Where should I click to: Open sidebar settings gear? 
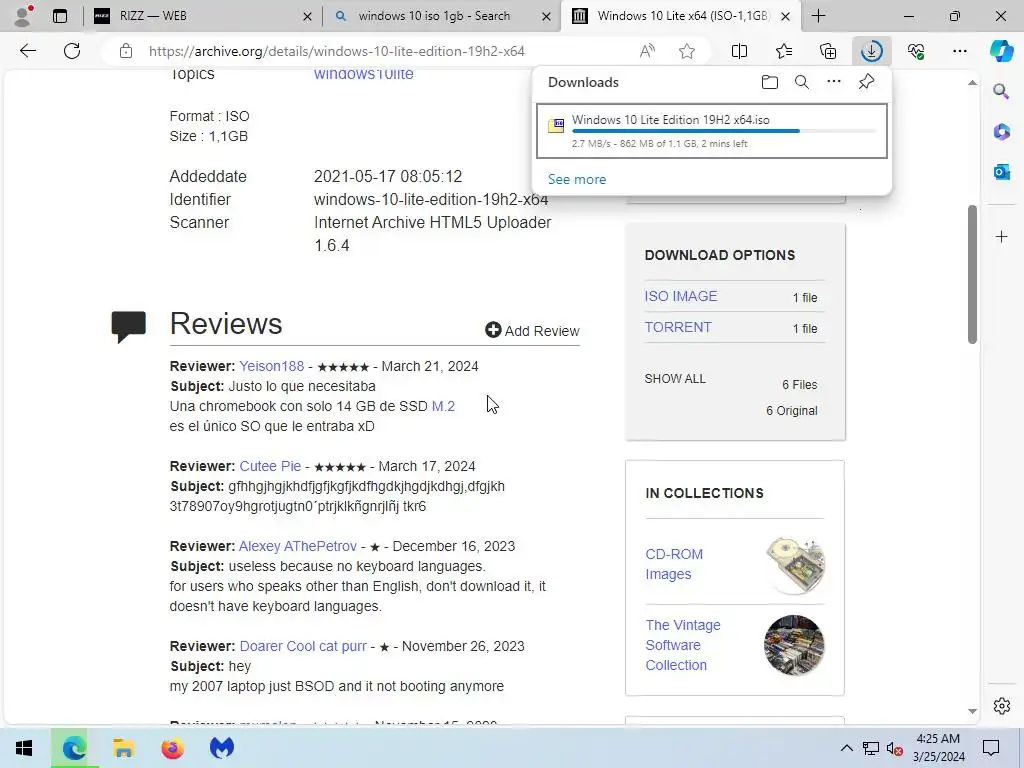[x=1001, y=706]
